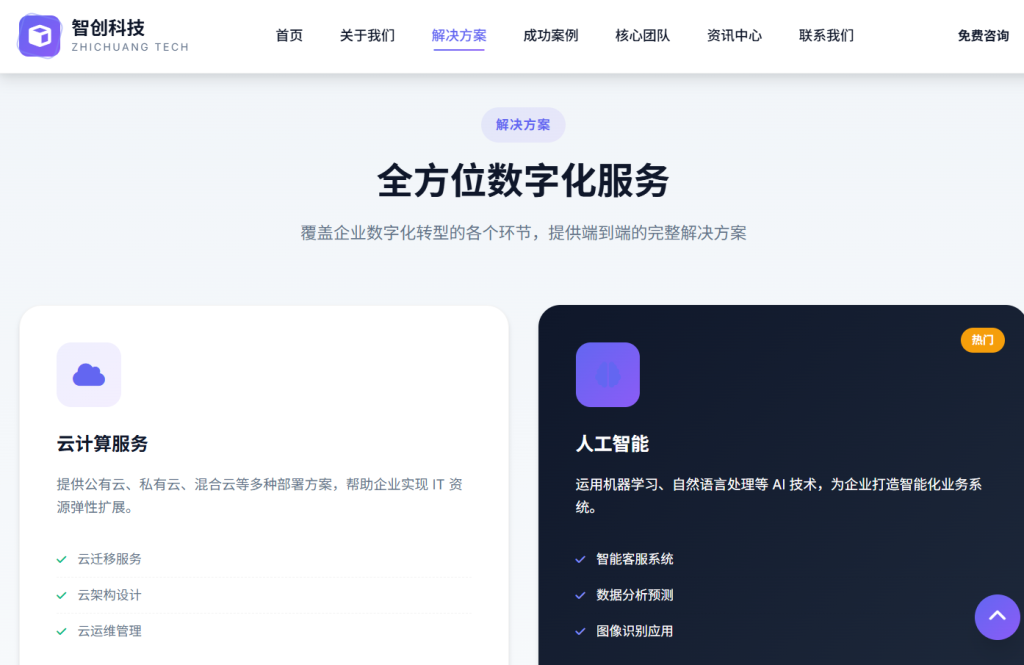Click the cloud icon in 云计算服务 card

pyautogui.click(x=89, y=375)
